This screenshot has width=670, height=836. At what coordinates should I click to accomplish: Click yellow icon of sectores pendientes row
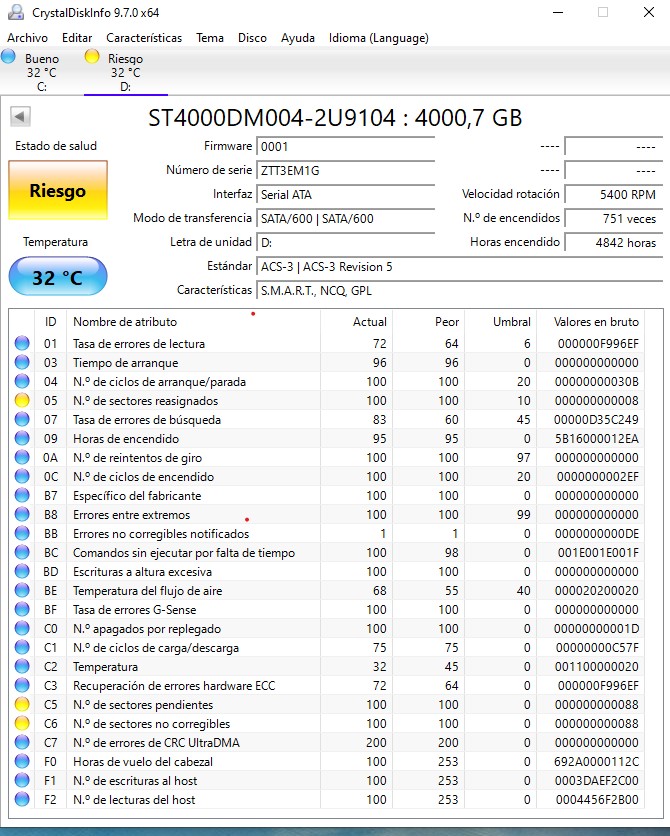pyautogui.click(x=22, y=705)
